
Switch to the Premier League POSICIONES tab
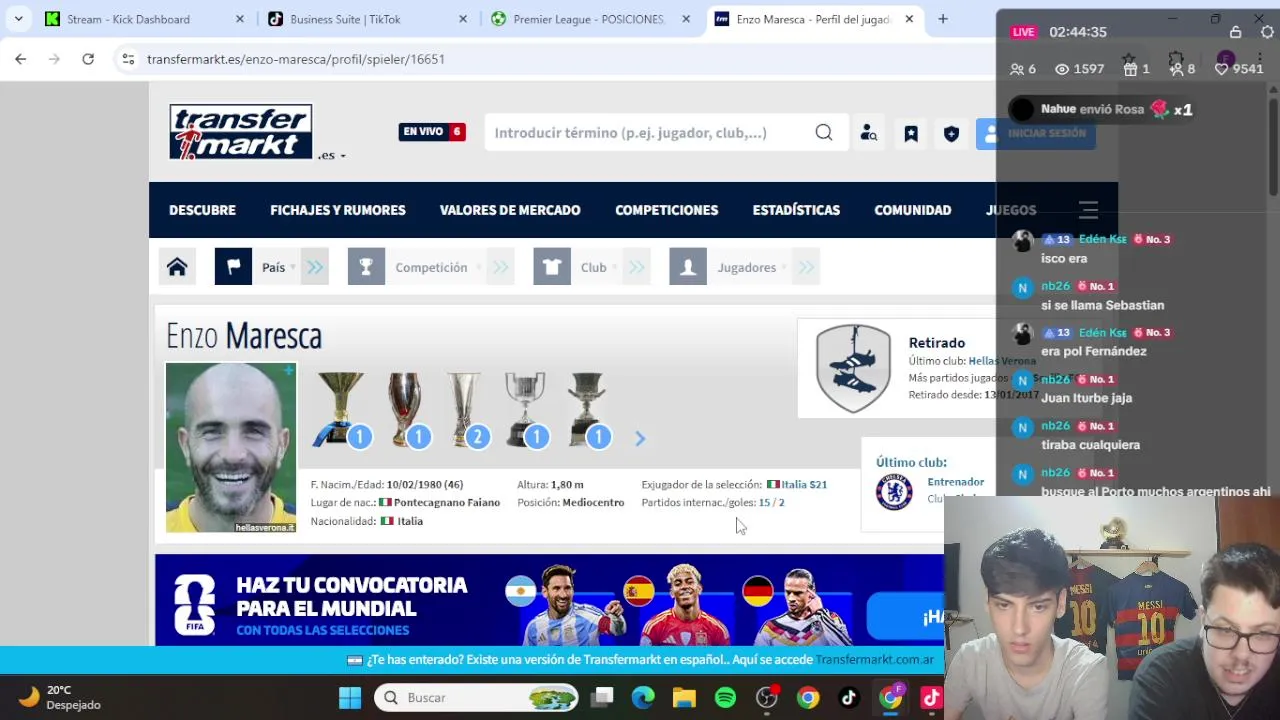coord(589,19)
